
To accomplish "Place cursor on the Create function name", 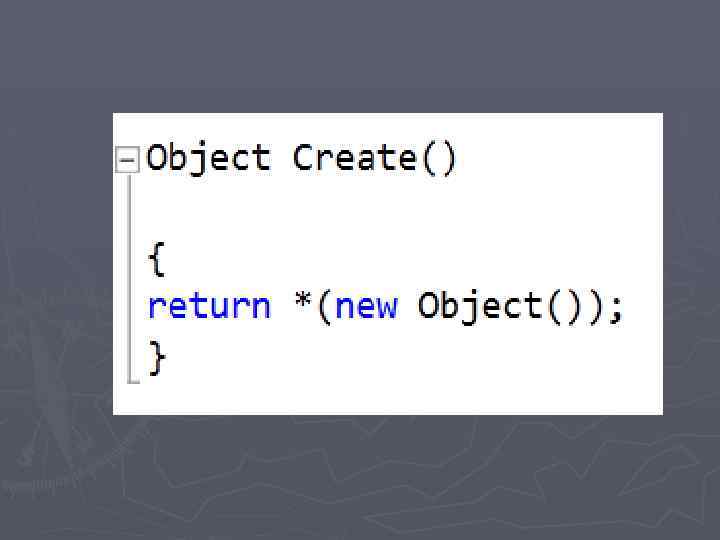I will 353,158.
